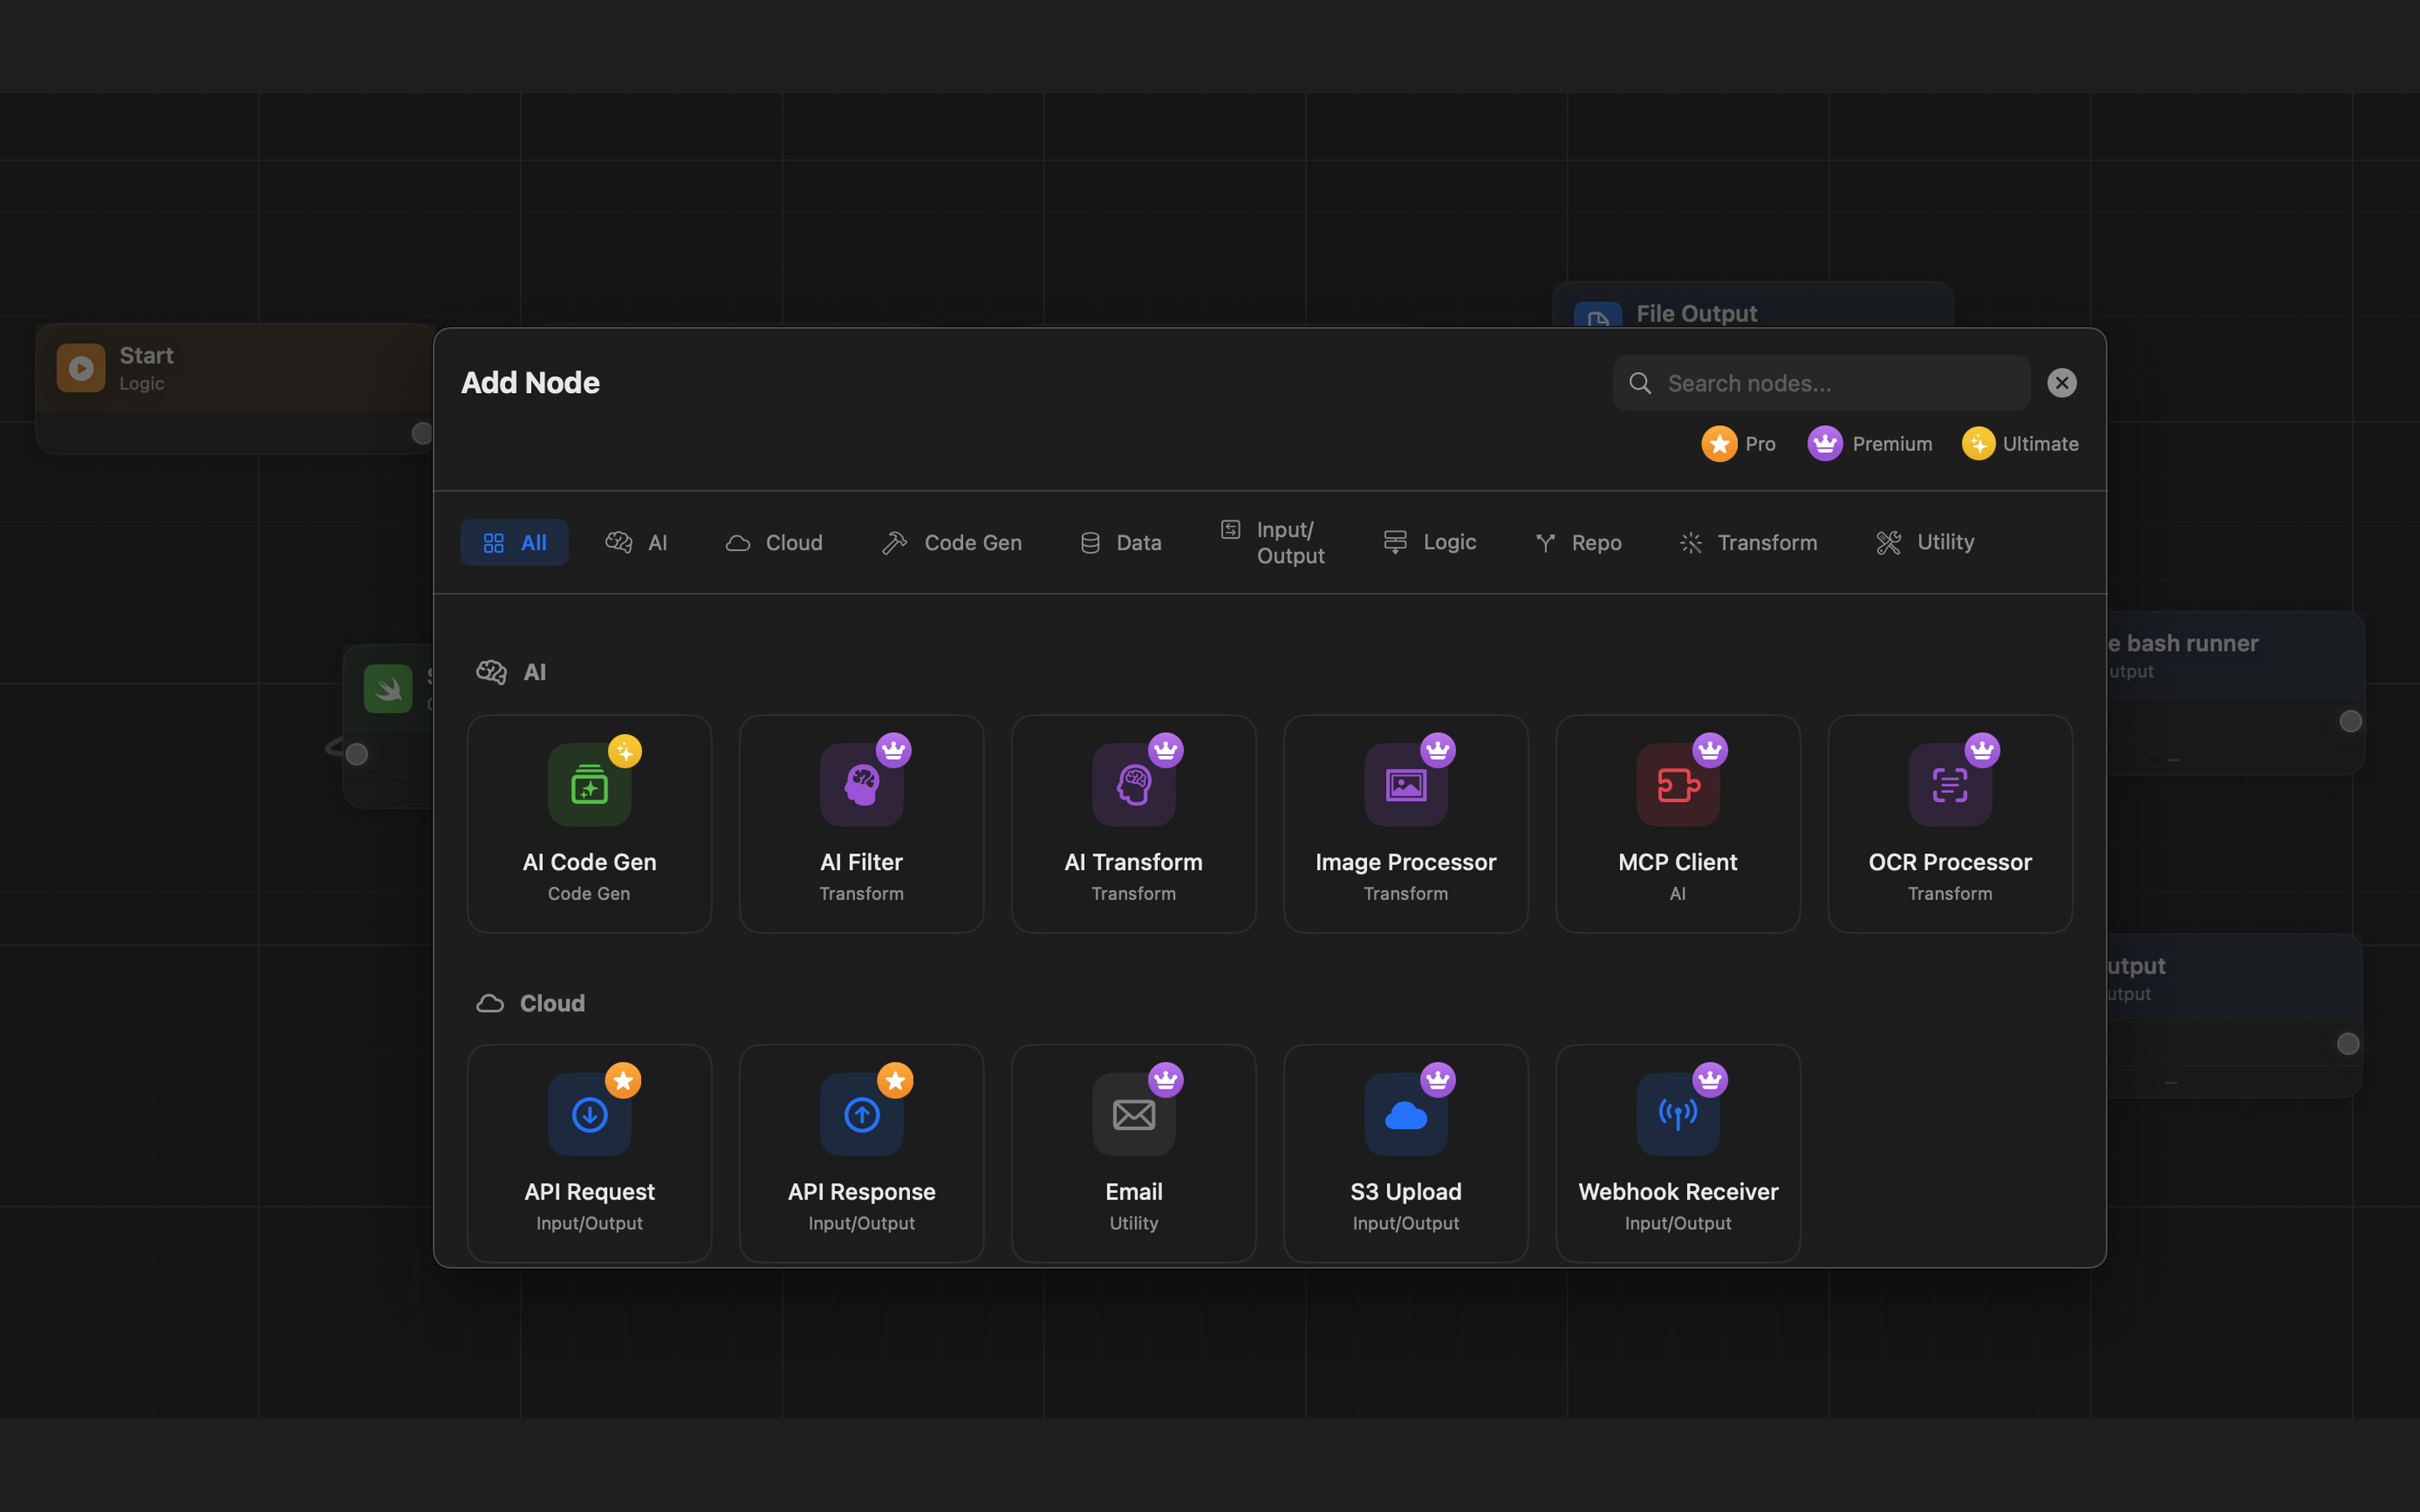
Task: Select the AI Transform node icon
Action: (x=1132, y=782)
